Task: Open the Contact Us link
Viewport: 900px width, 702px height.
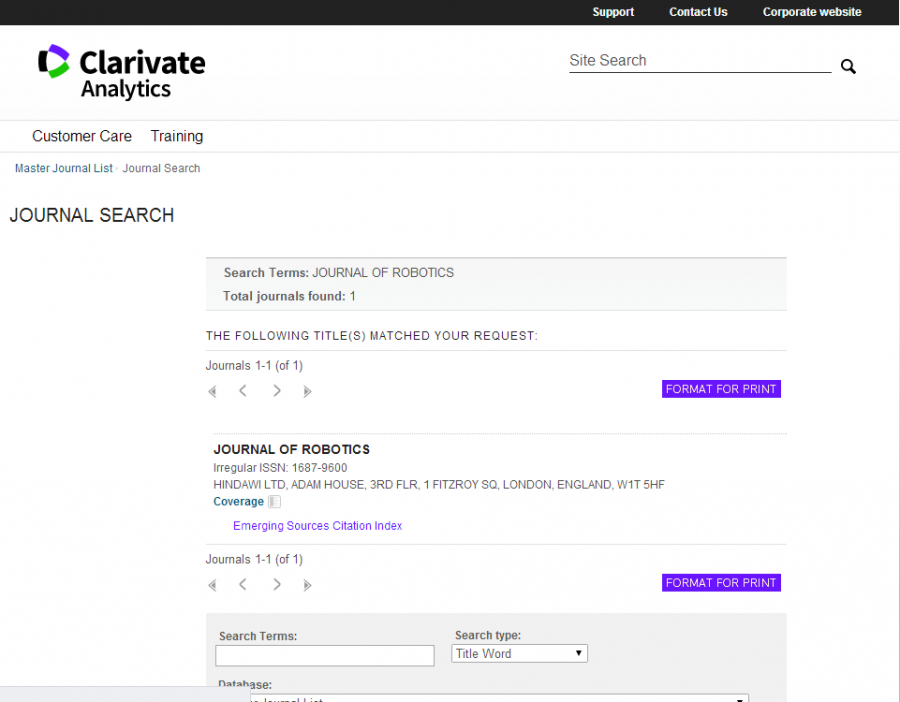Action: [698, 12]
